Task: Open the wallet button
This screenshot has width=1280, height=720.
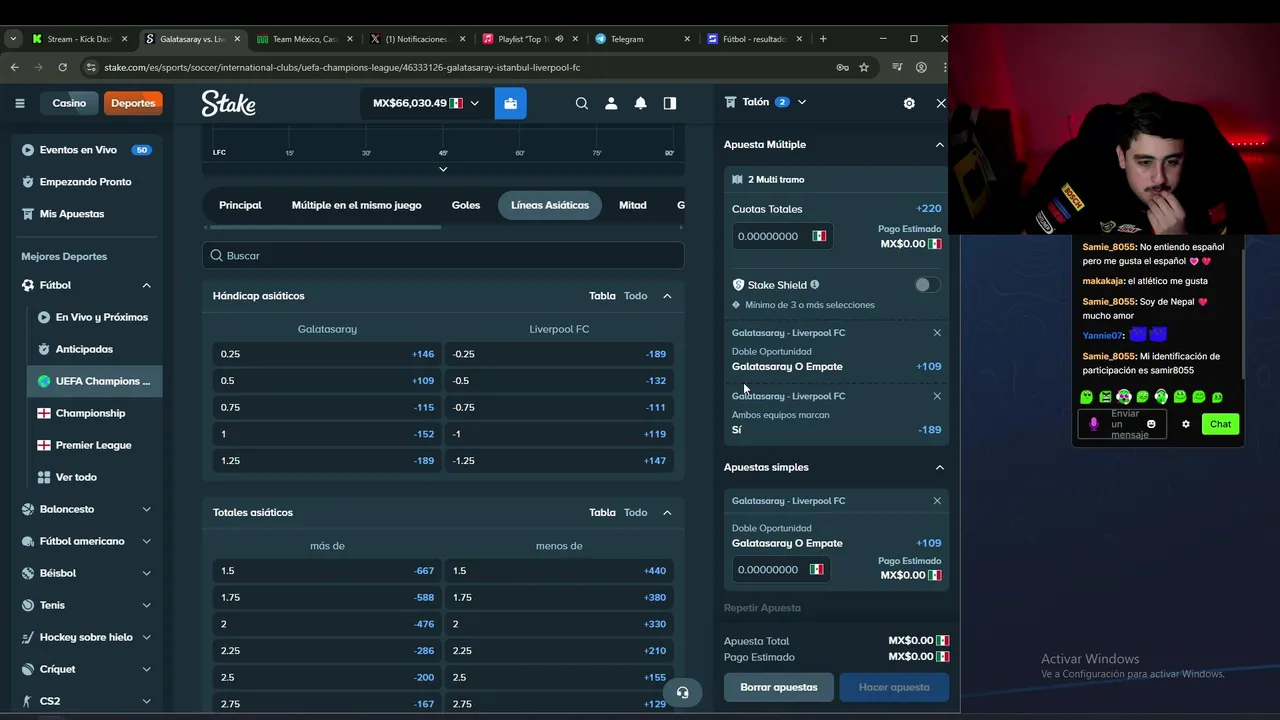Action: [510, 103]
